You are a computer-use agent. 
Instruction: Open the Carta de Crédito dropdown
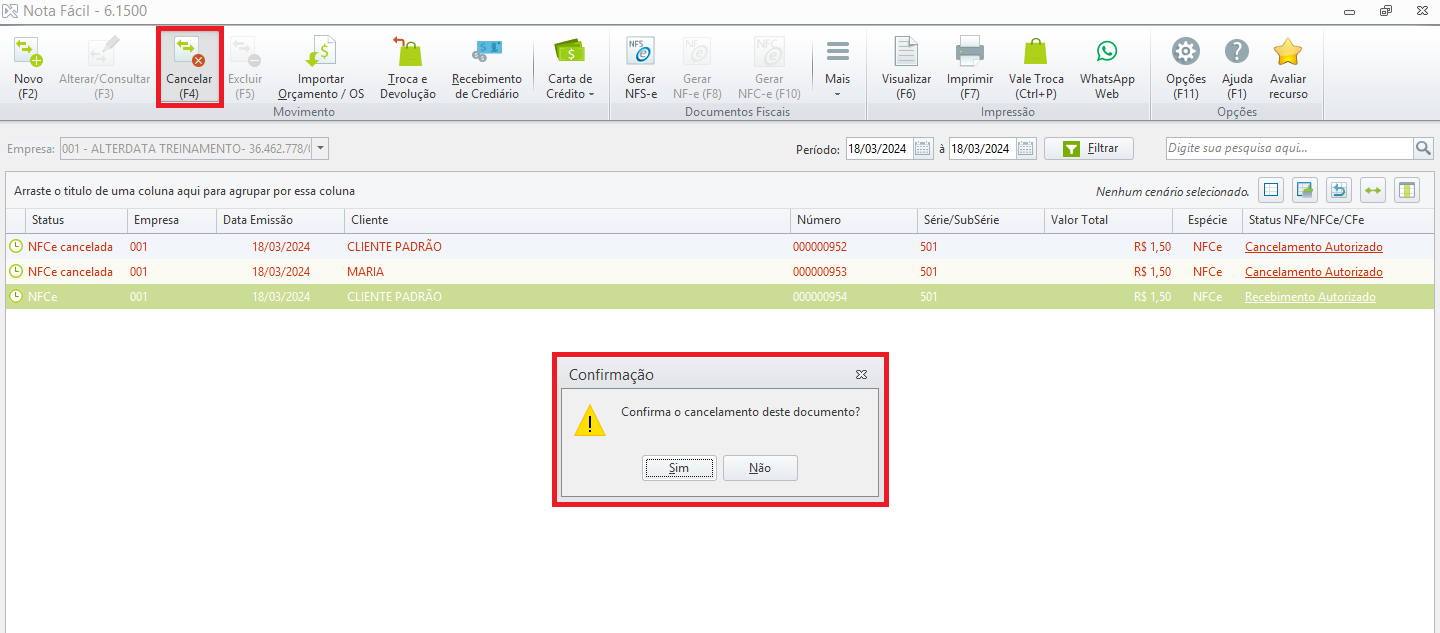(x=570, y=67)
